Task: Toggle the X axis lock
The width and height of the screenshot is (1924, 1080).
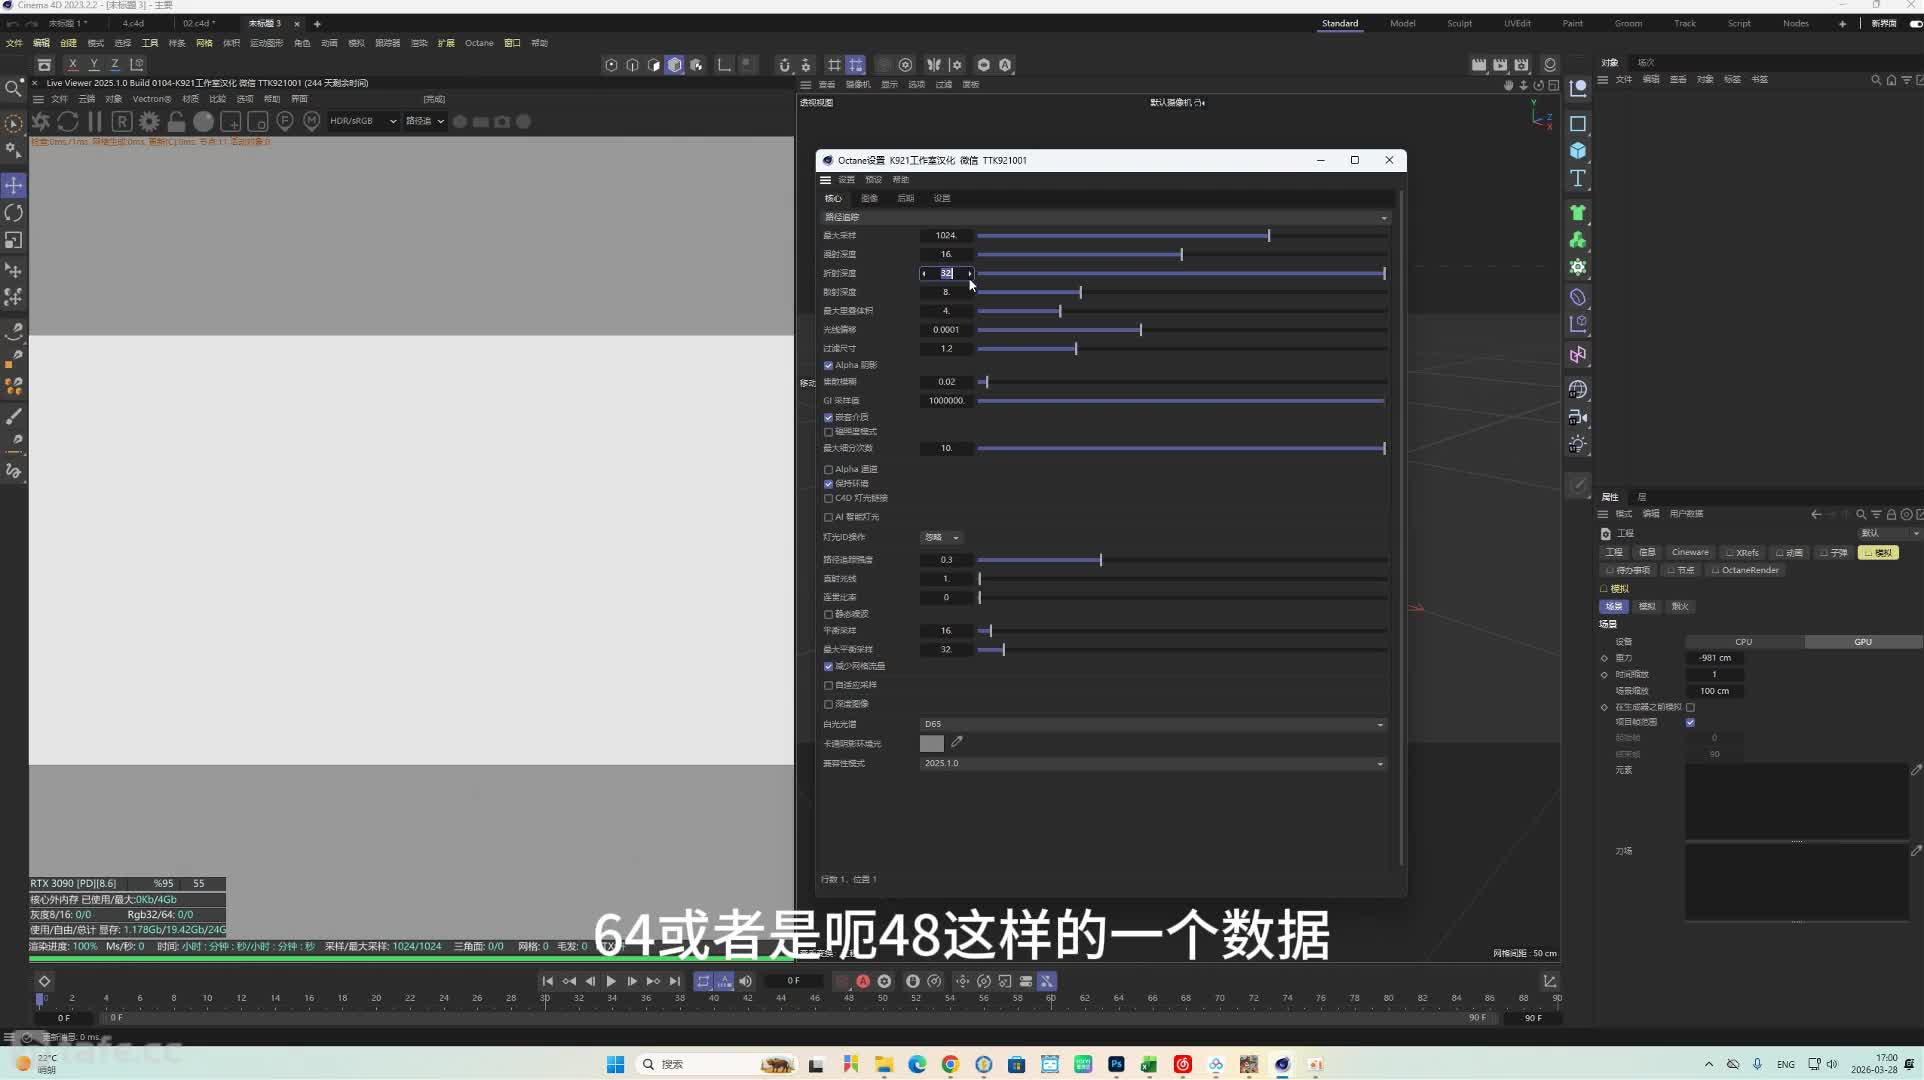Action: click(x=72, y=64)
